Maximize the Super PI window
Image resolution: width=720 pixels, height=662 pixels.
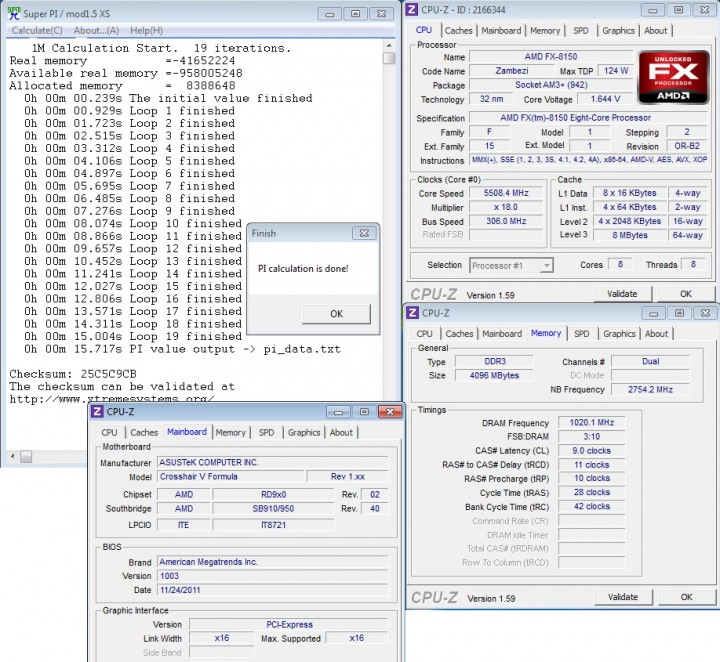[x=355, y=14]
